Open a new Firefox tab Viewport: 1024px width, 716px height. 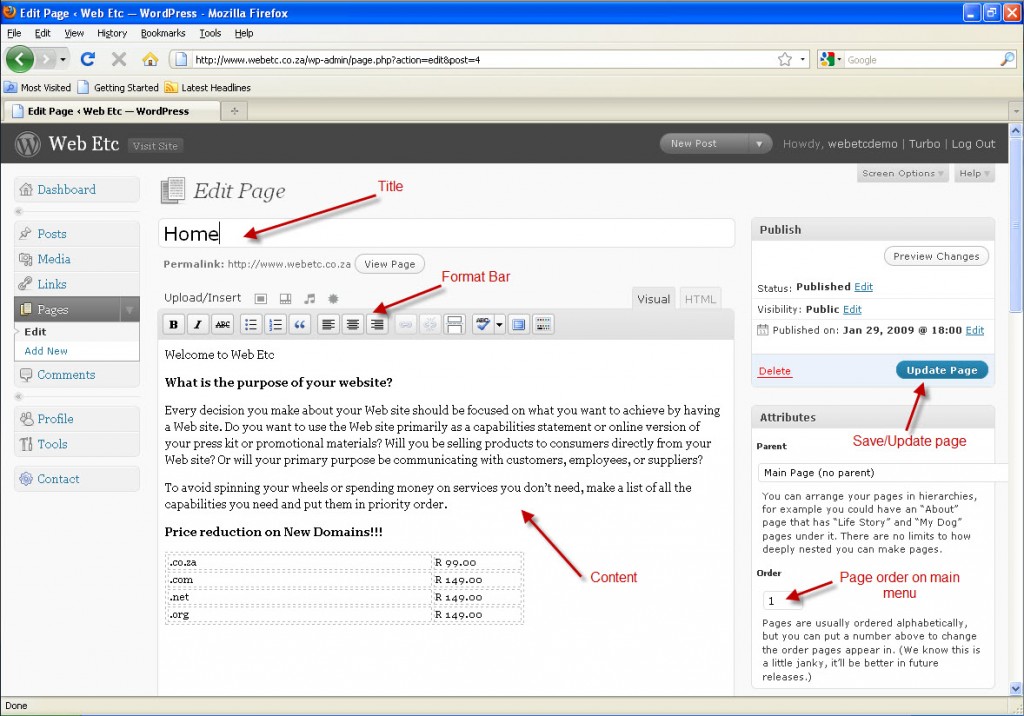pyautogui.click(x=234, y=111)
